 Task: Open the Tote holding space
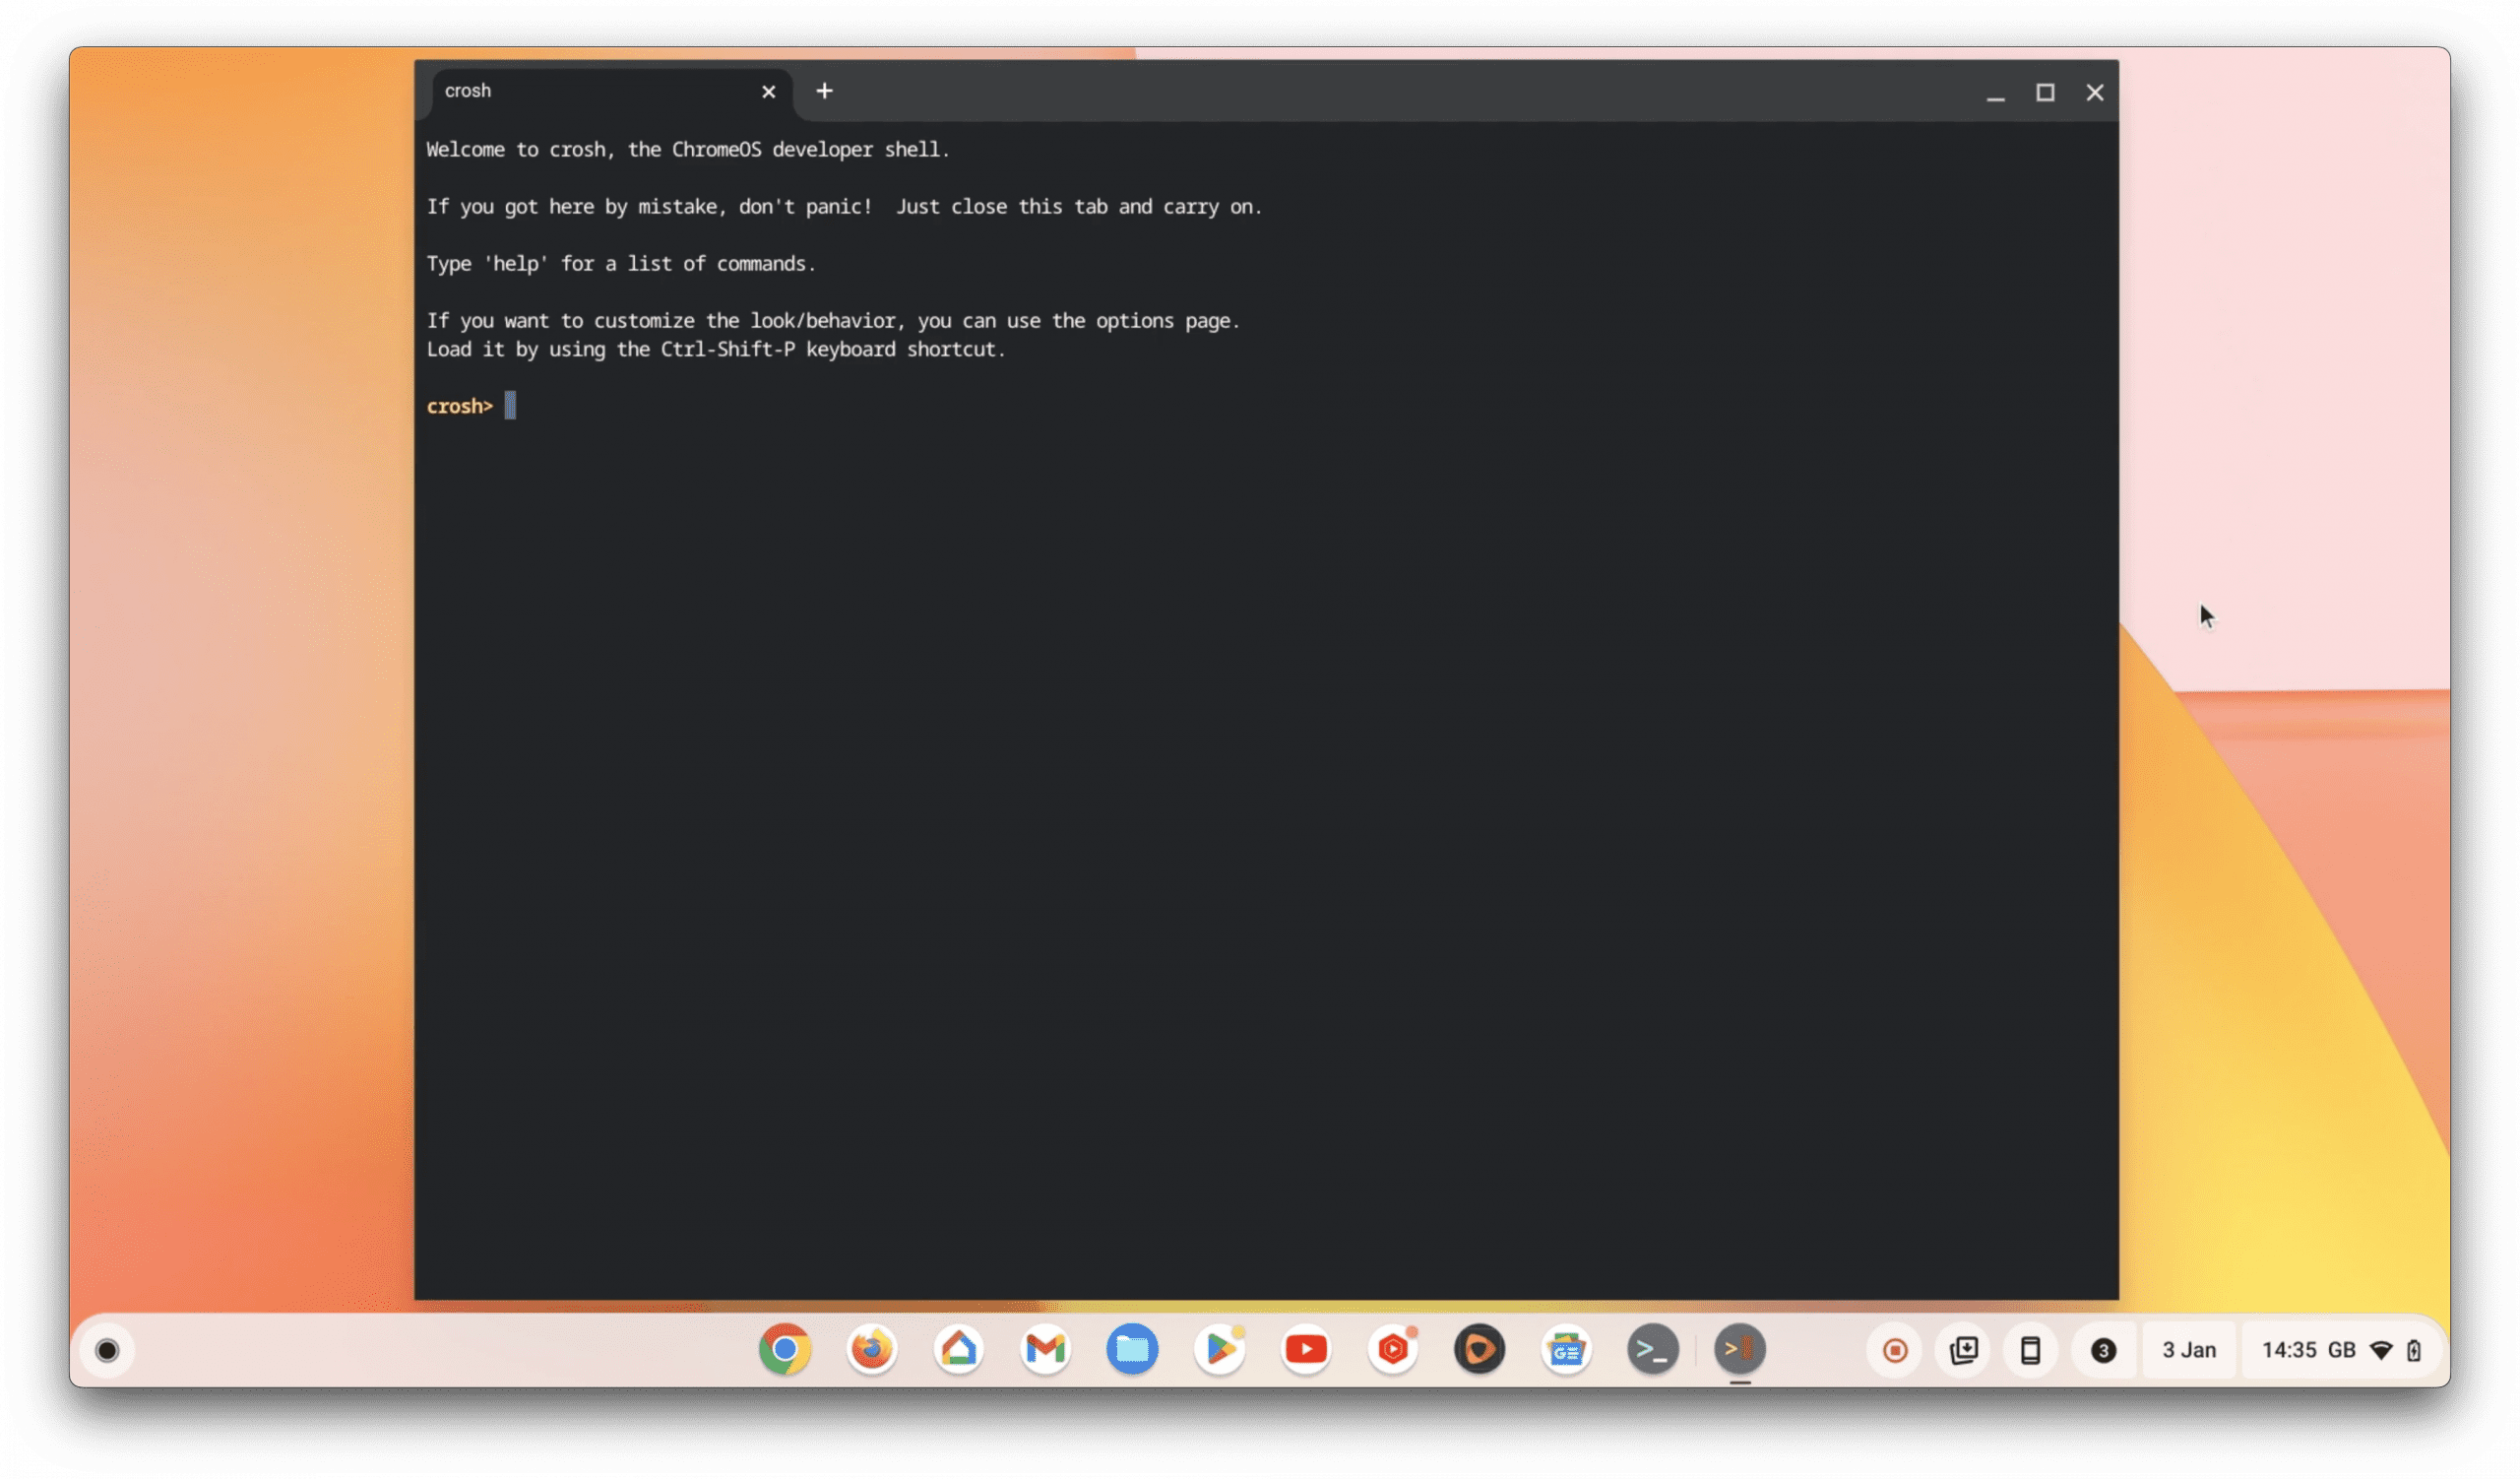click(x=1963, y=1351)
